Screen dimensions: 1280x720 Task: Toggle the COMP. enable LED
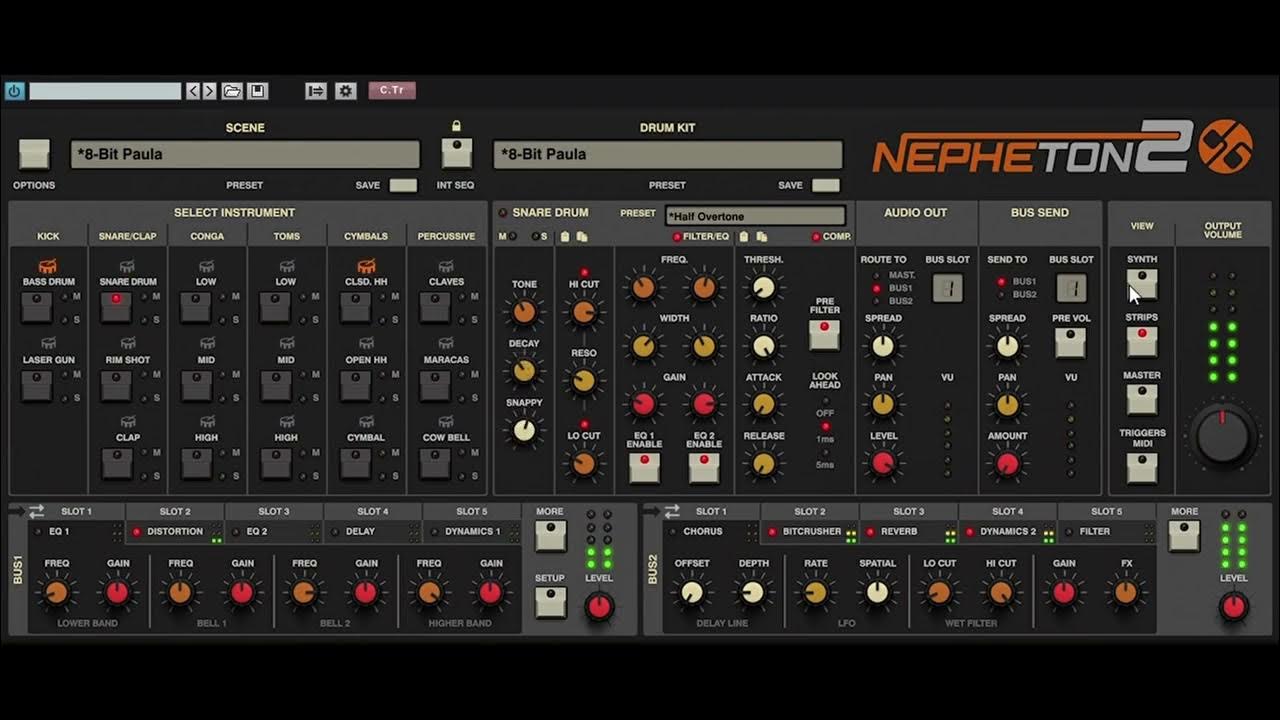(816, 237)
